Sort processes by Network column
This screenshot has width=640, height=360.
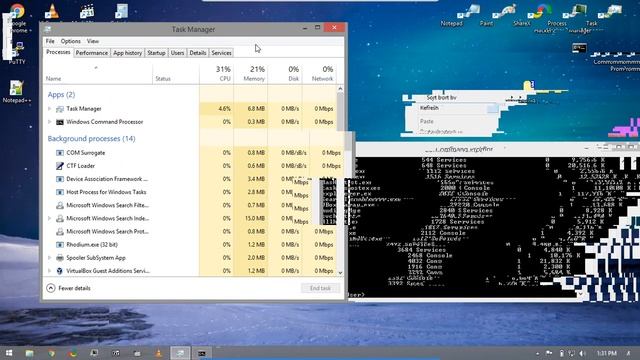click(x=319, y=74)
